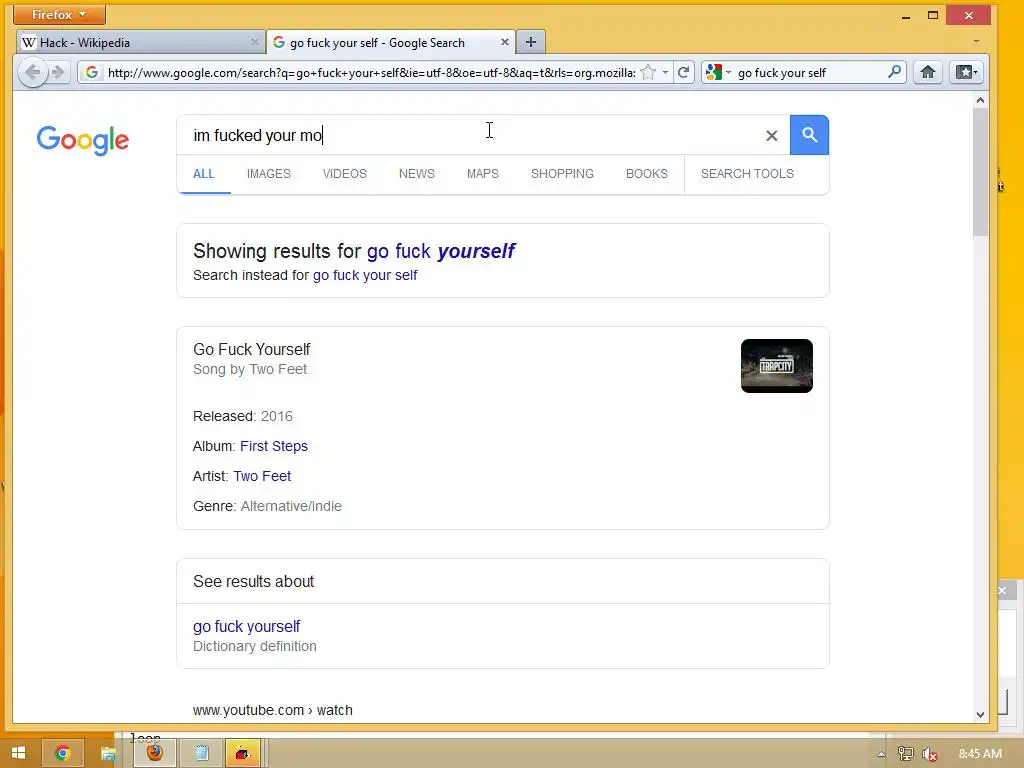Open the list all tabs dropdown
Viewport: 1024px width, 768px height.
[976, 42]
